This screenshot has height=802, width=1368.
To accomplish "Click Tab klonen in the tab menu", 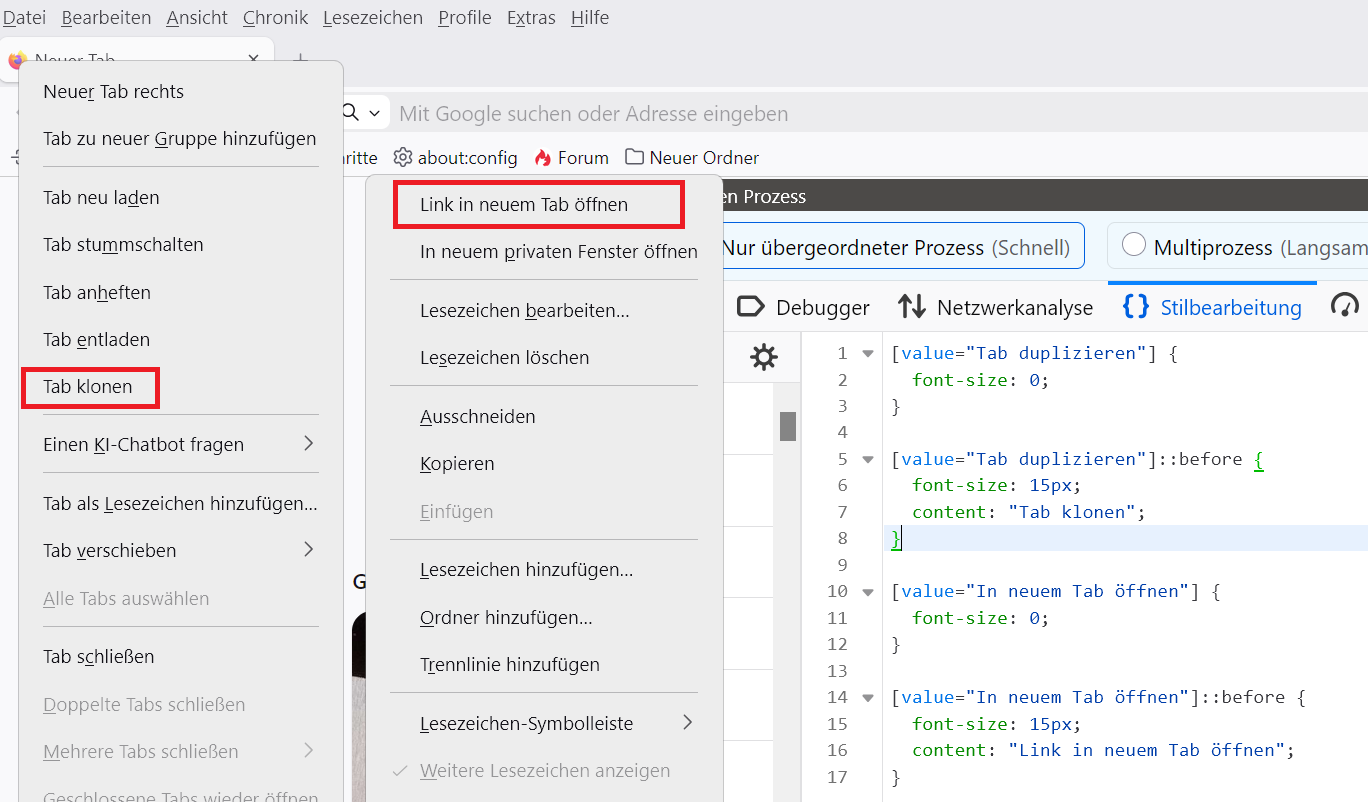I will click(x=88, y=387).
